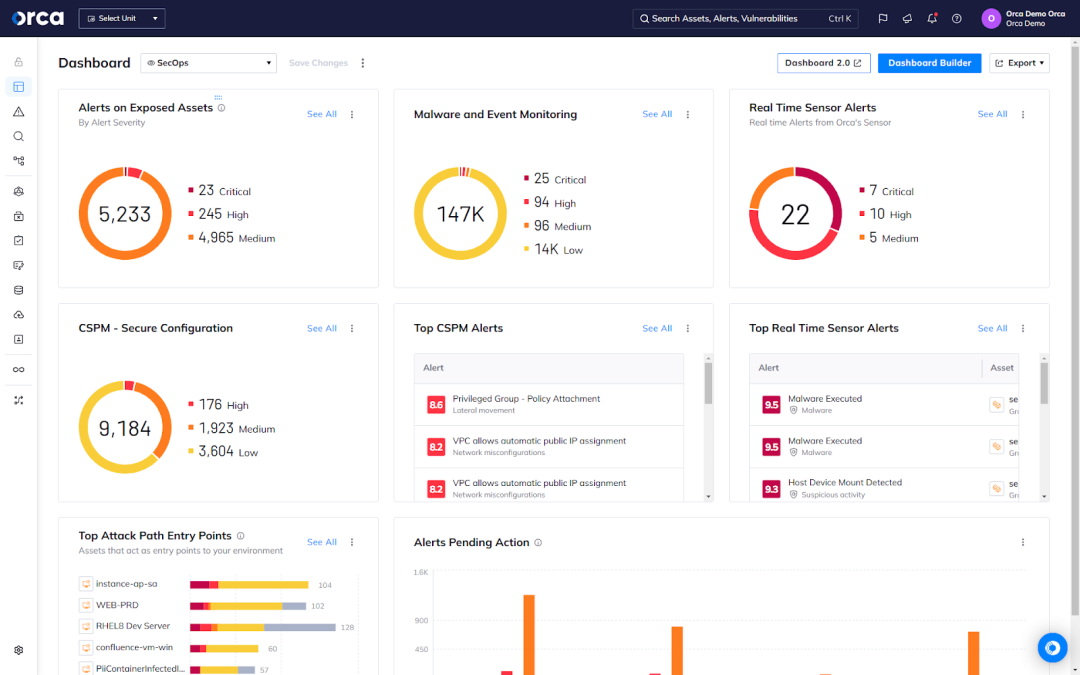Click the Top CSPM Alerts list scrollbar
The image size is (1080, 675).
click(709, 385)
